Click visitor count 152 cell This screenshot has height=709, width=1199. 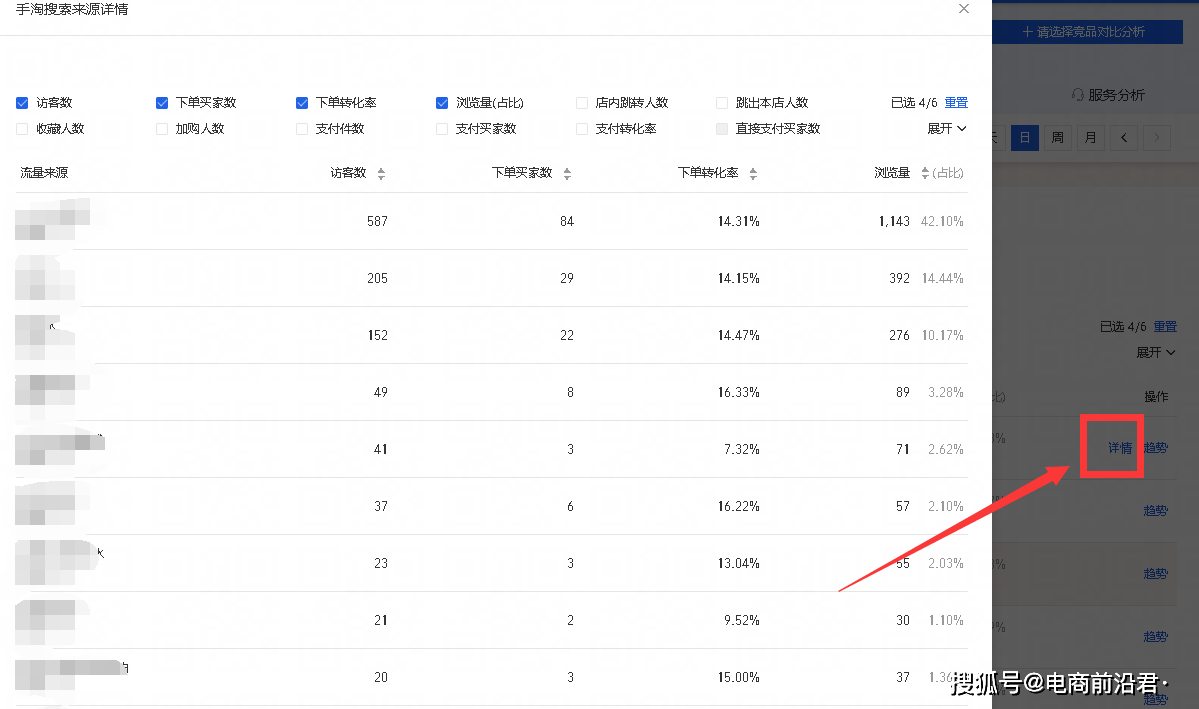pyautogui.click(x=377, y=335)
